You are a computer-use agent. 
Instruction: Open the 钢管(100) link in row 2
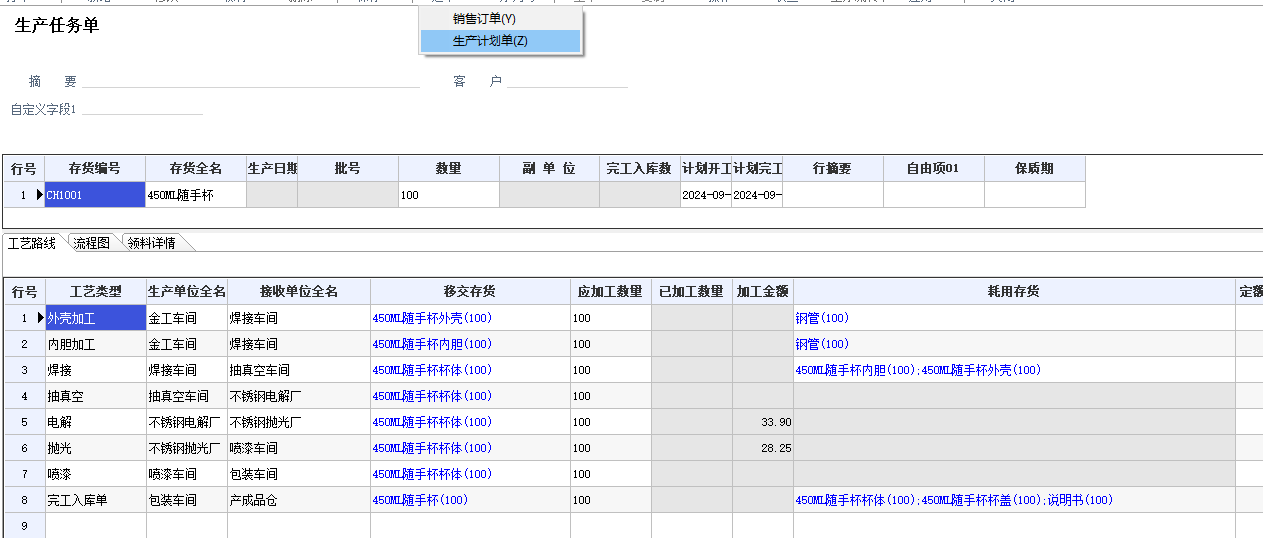[x=822, y=344]
